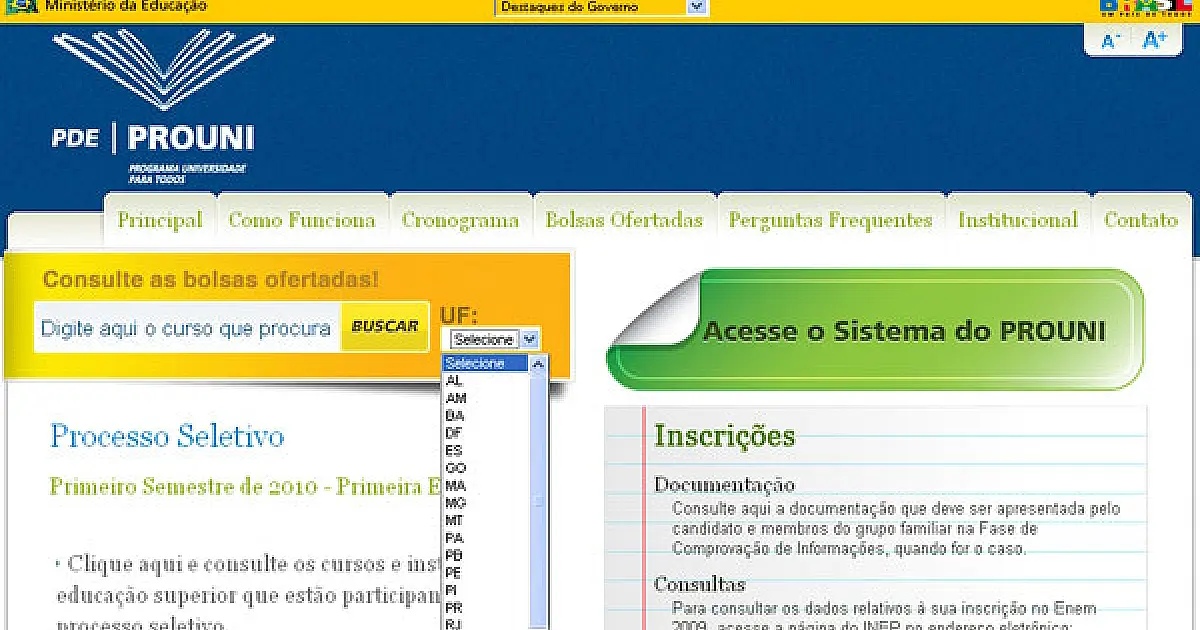1200x630 pixels.
Task: Go to the Cronograma tab
Action: 460,220
